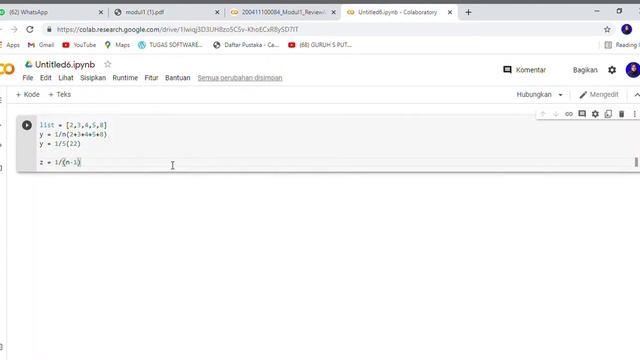Restore down the Chrome window
640x360 pixels.
click(619, 11)
